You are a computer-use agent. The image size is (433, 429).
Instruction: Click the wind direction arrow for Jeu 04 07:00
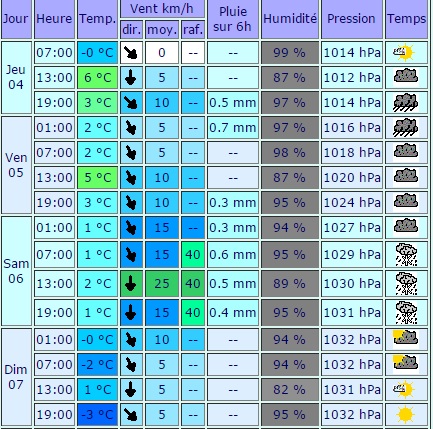(131, 53)
